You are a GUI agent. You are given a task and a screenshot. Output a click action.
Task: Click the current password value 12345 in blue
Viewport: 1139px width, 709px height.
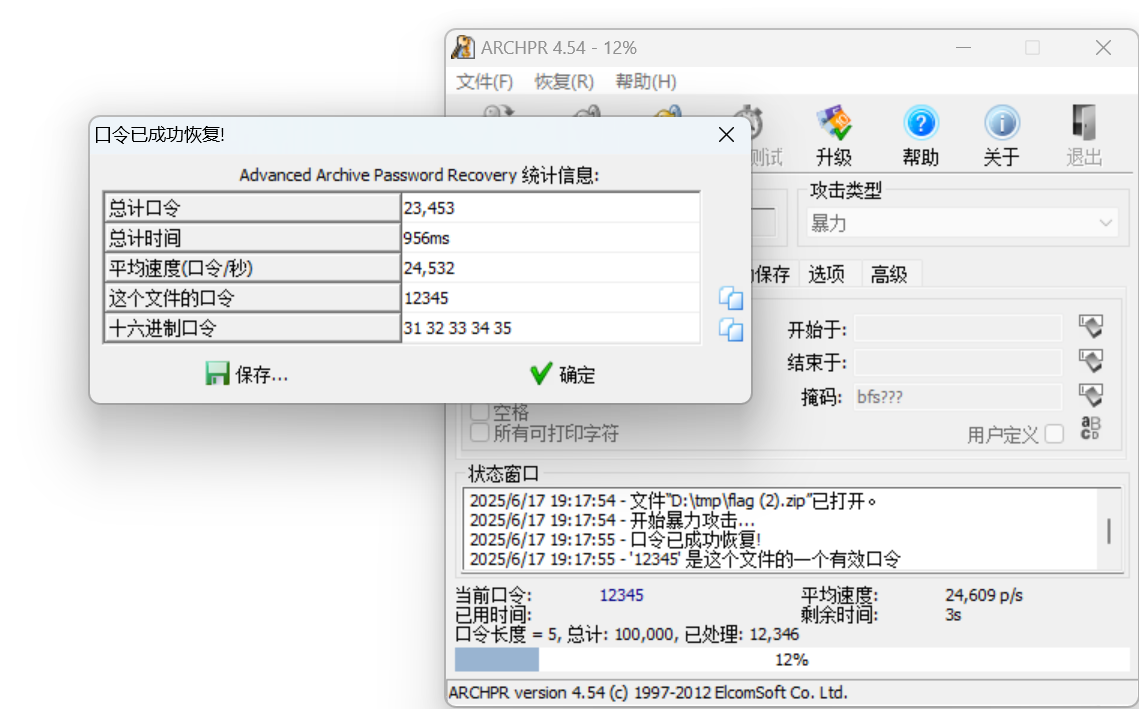pos(621,595)
